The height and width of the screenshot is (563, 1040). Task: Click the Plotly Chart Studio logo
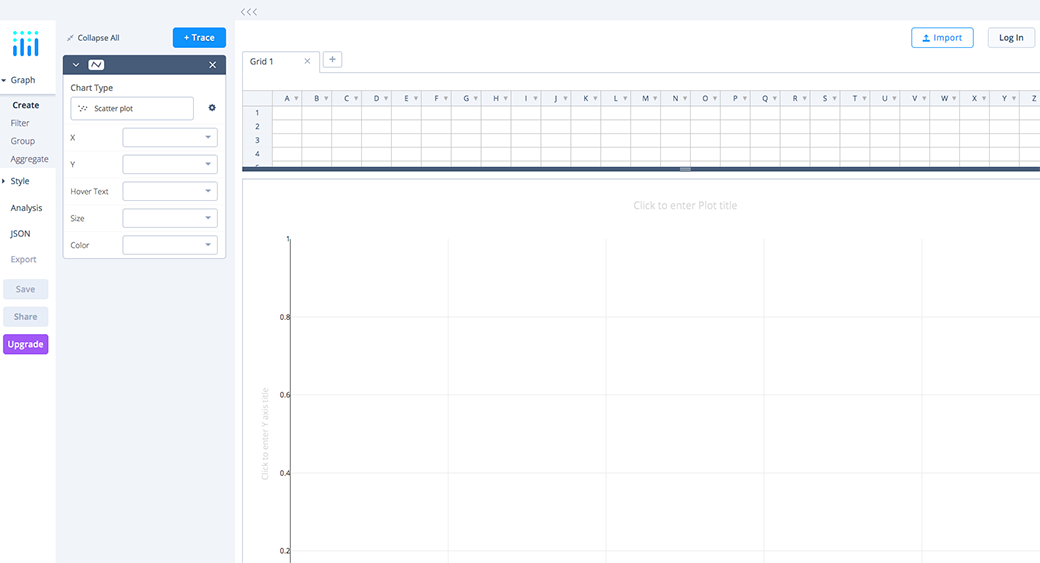[26, 43]
